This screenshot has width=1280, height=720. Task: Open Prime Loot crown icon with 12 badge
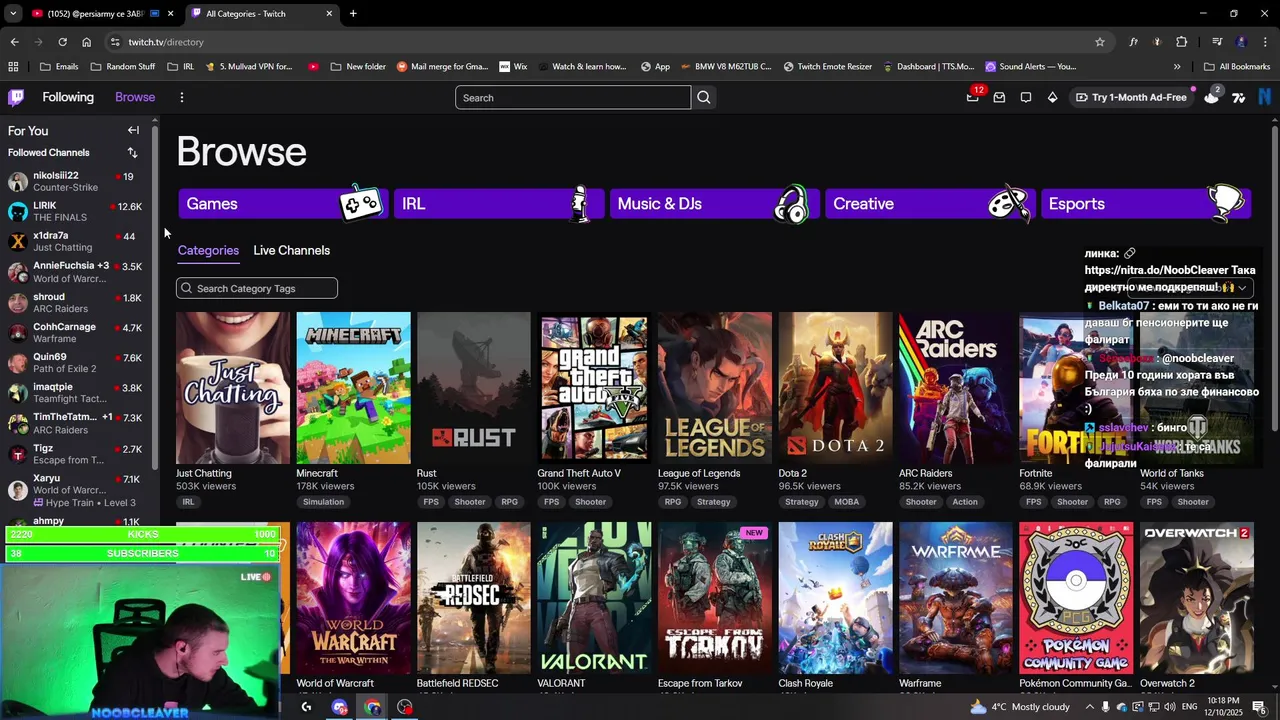(973, 97)
